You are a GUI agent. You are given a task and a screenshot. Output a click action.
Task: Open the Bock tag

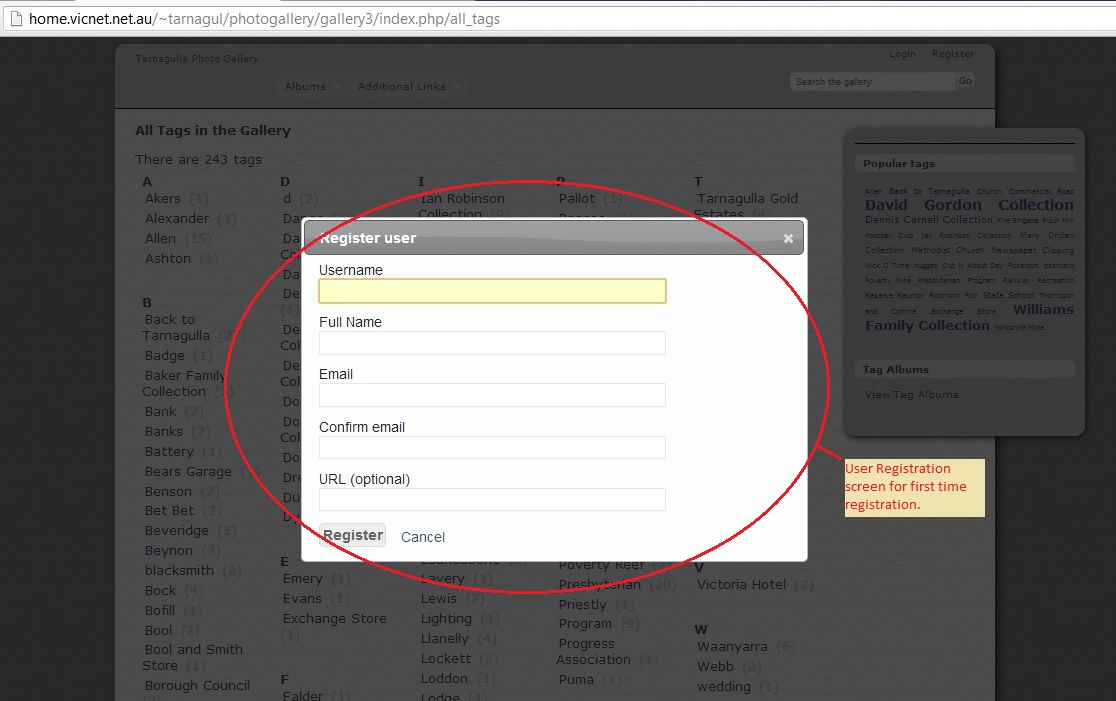[x=160, y=590]
